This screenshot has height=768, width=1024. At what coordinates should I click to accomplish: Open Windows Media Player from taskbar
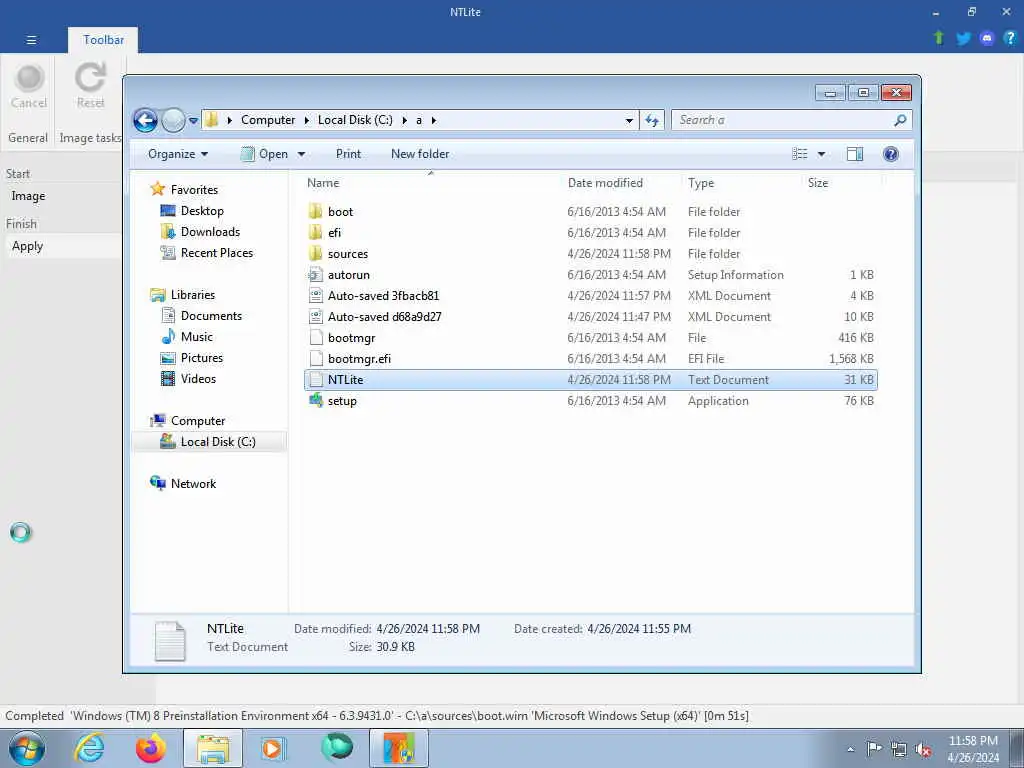tap(272, 748)
